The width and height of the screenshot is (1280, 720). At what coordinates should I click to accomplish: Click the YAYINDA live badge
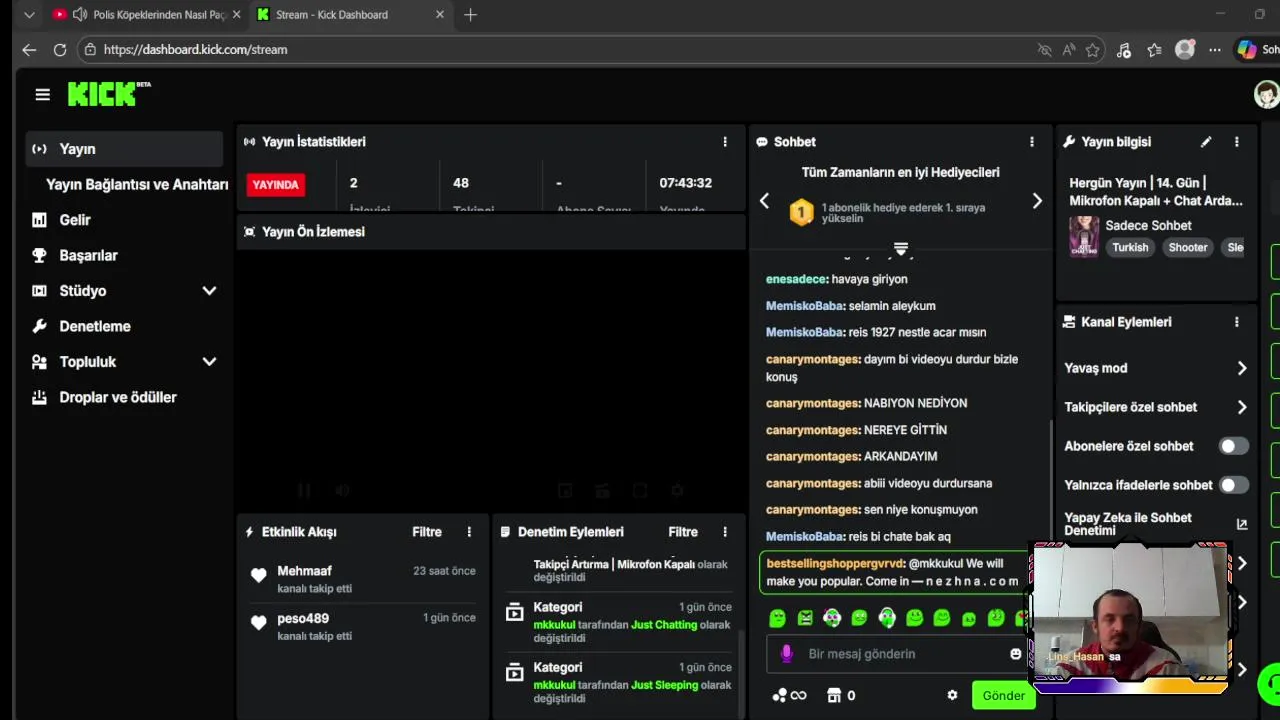coord(275,185)
